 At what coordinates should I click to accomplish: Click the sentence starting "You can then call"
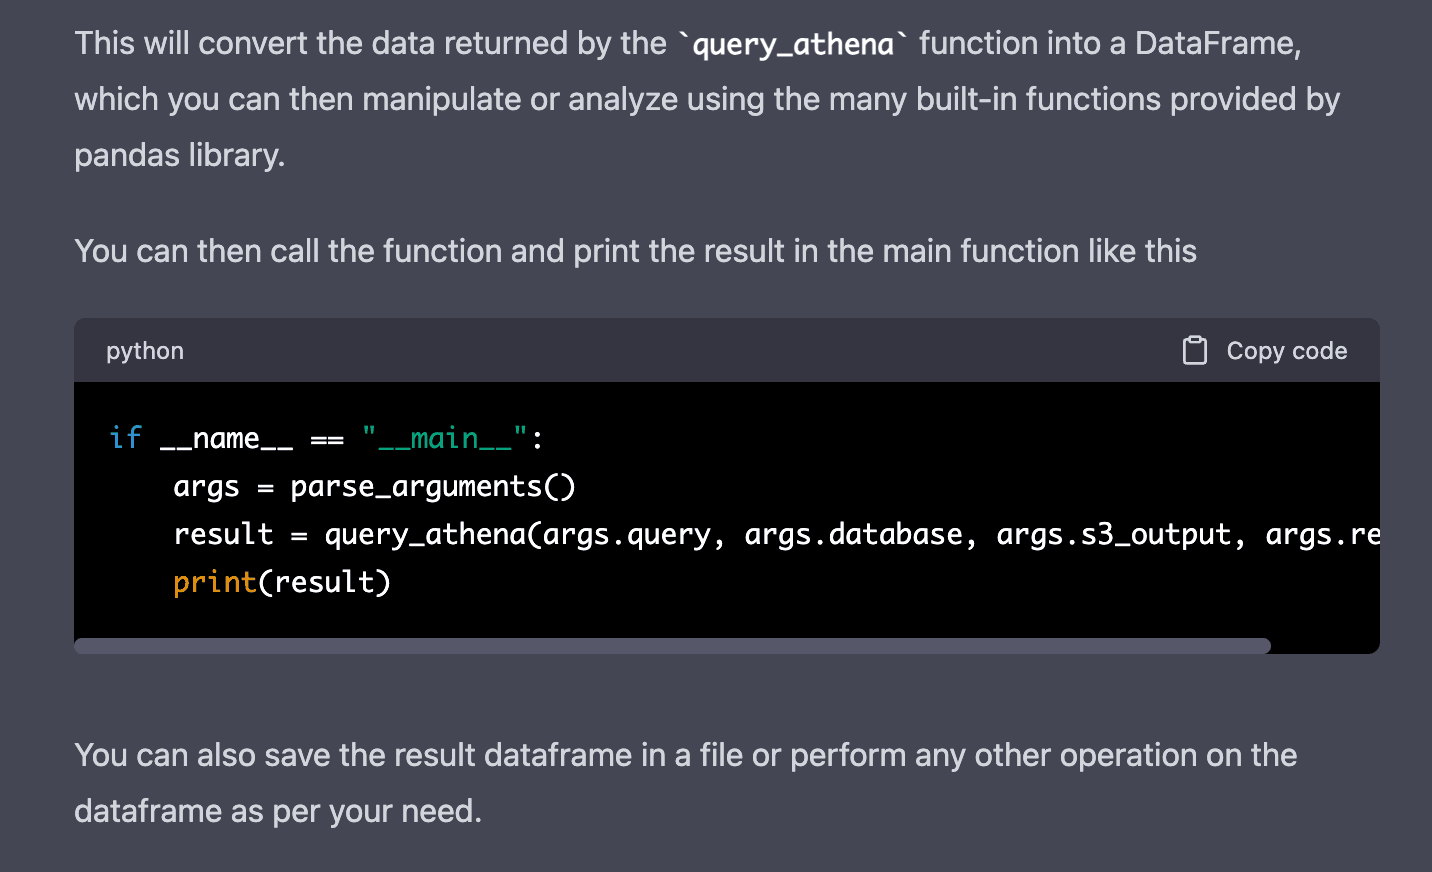coord(635,251)
